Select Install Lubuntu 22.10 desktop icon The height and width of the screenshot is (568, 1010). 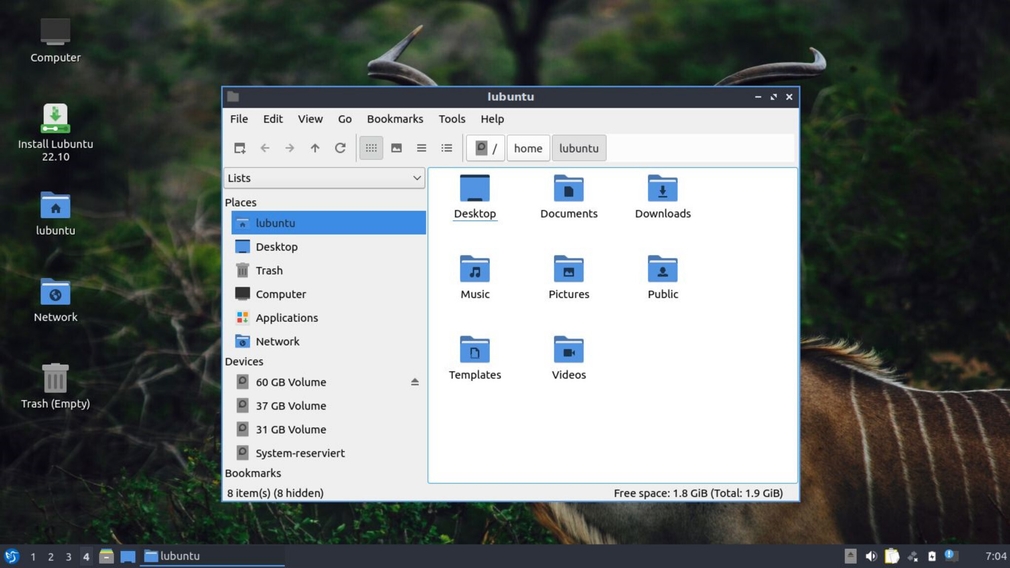[x=55, y=132]
